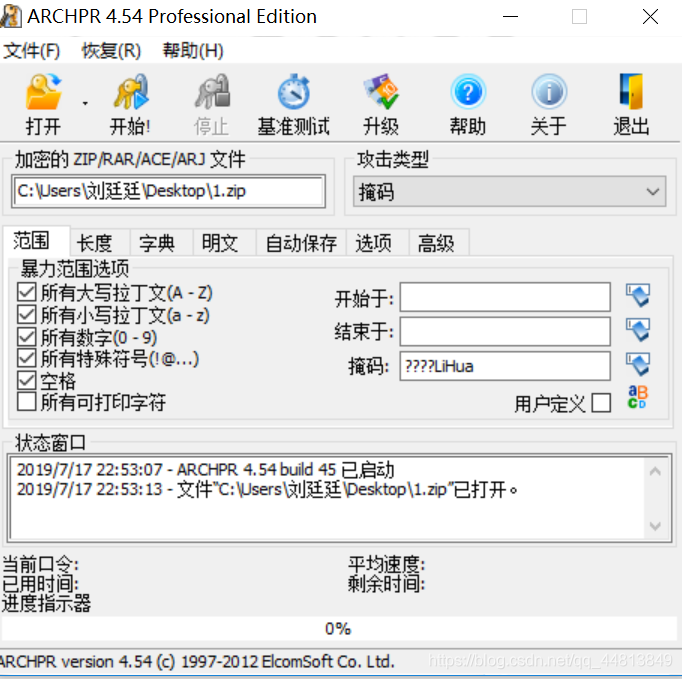Screen dimensions: 682x679
Task: Uncheck 所有数字(0 - 9) checkbox
Action: pos(27,337)
